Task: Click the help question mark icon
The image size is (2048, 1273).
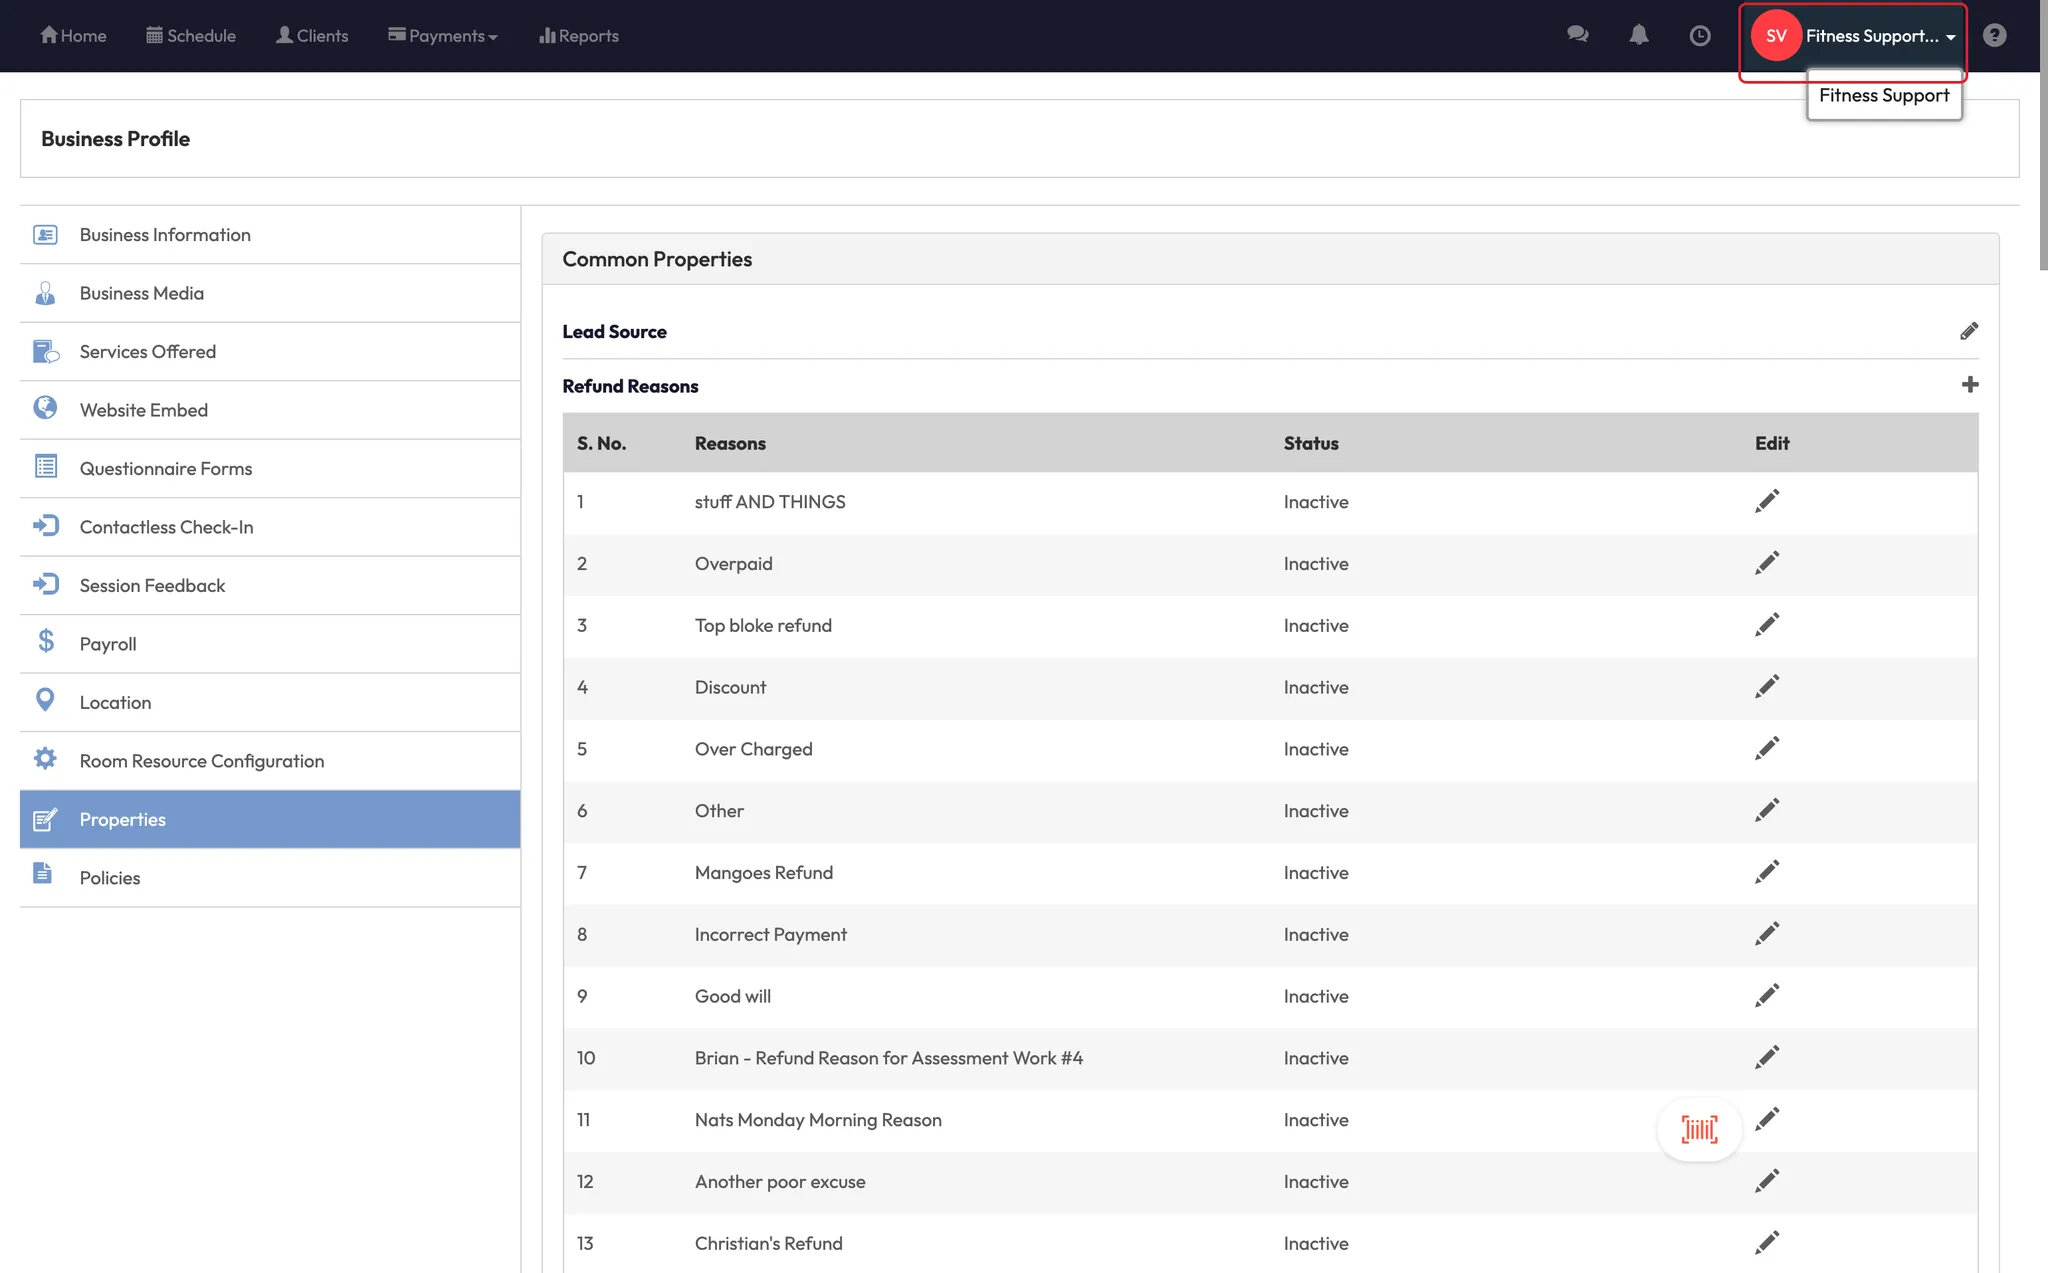Action: (1994, 35)
